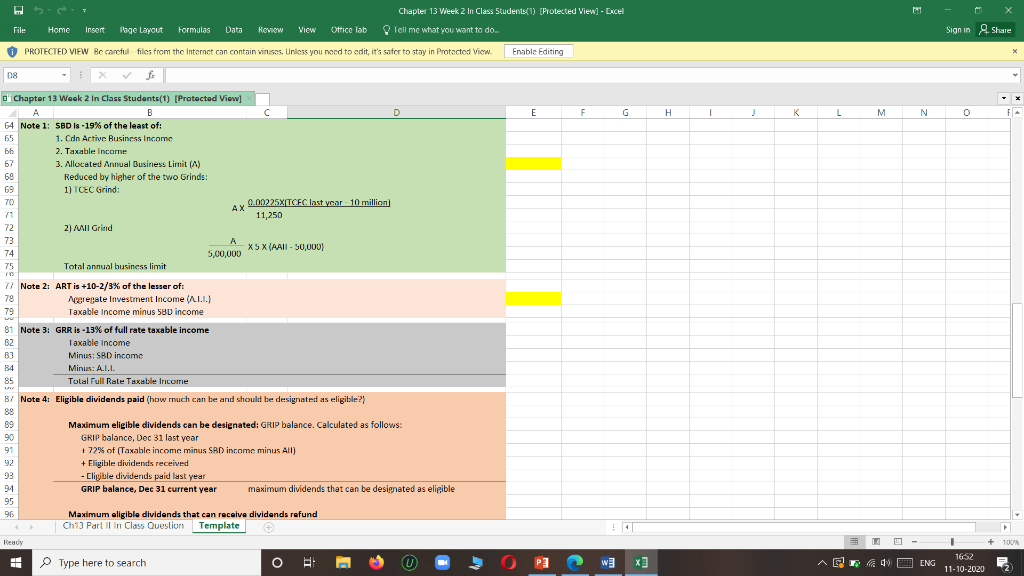
Task: Open PowerPoint from the taskbar
Action: point(541,562)
